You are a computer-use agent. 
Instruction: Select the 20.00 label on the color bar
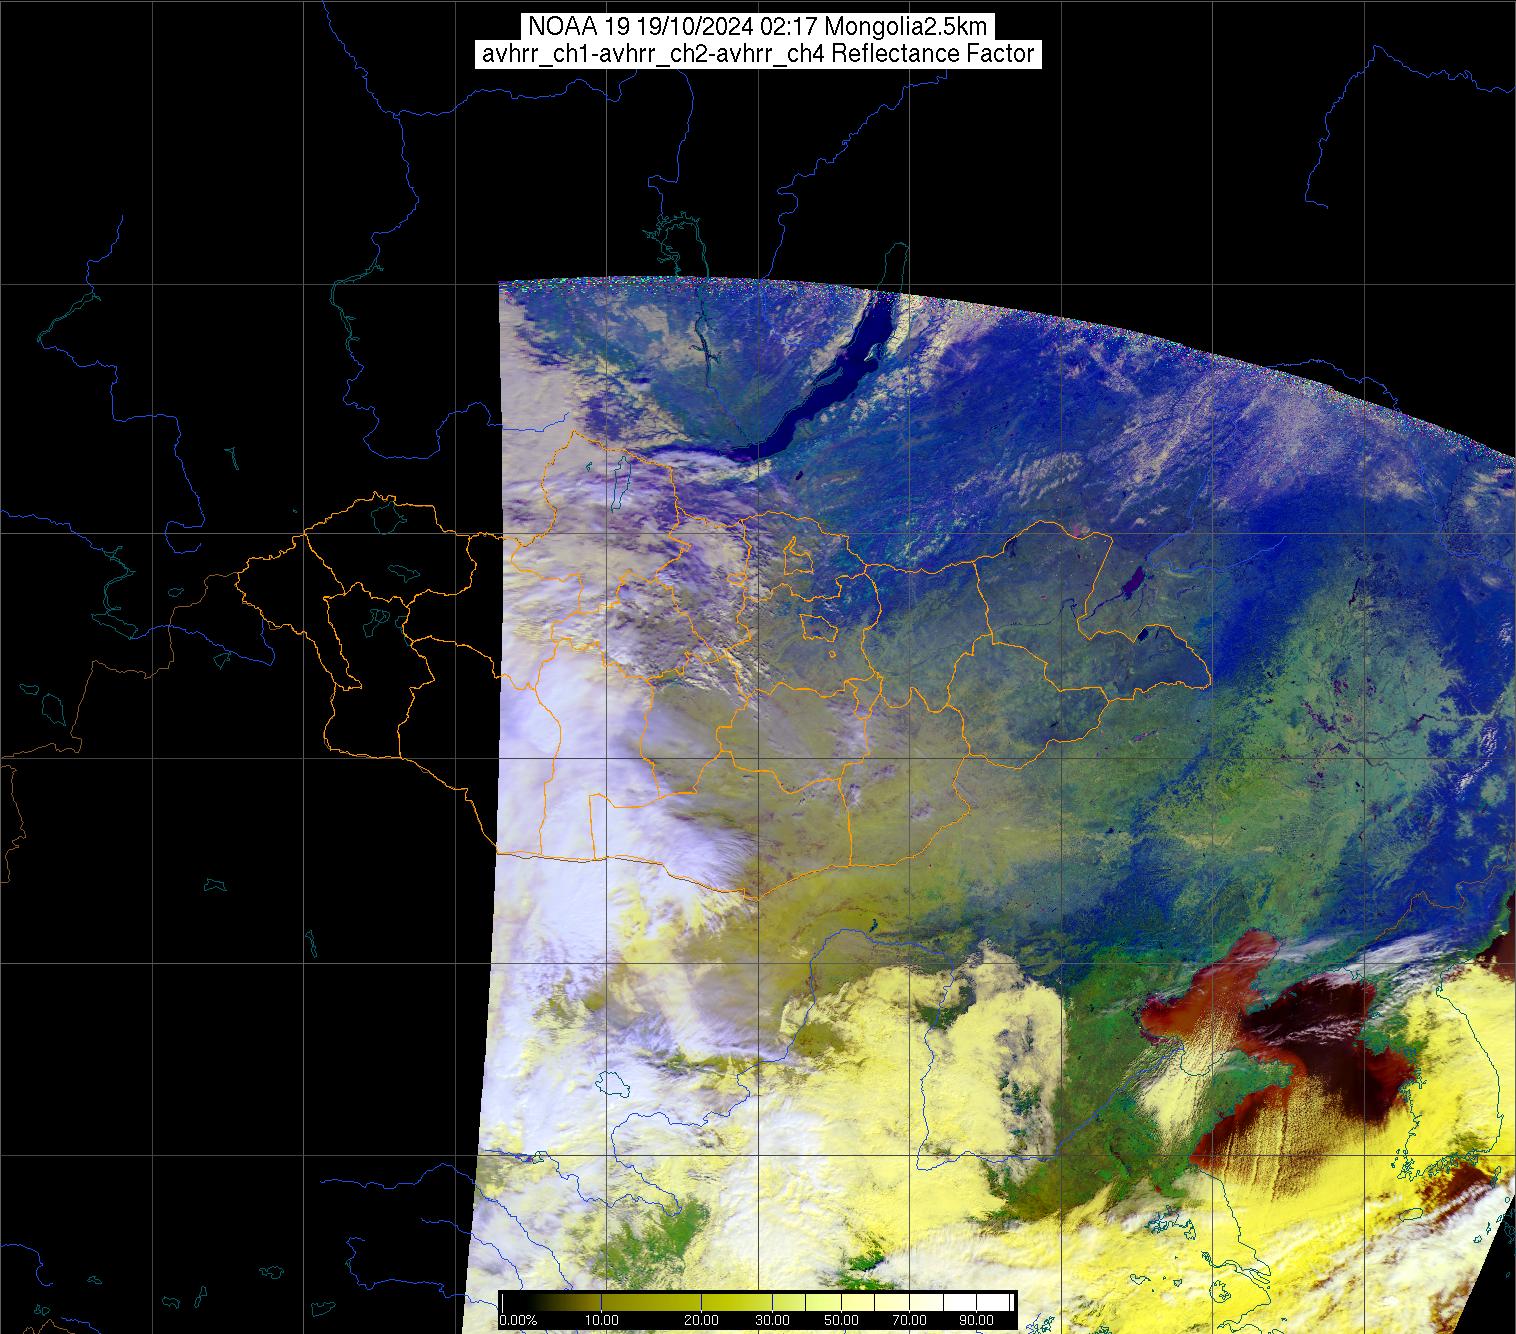[x=701, y=1321]
